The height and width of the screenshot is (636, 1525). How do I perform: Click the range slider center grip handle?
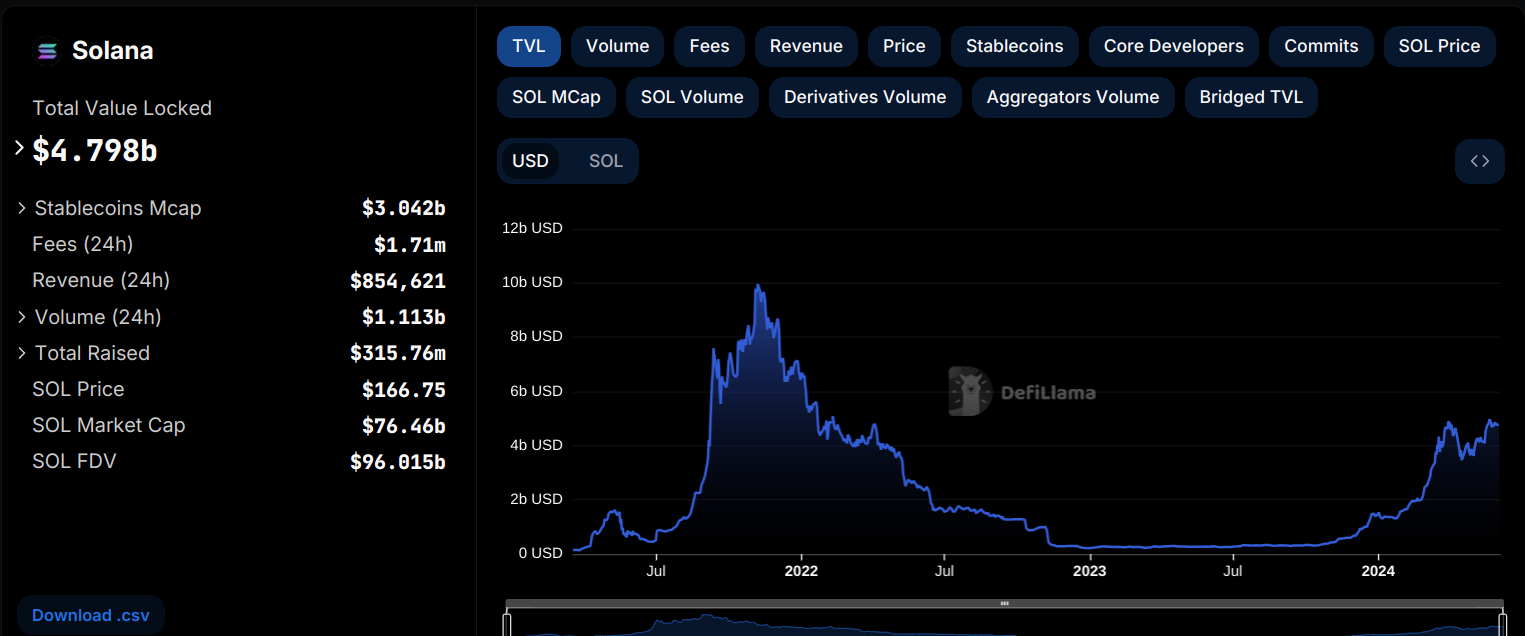[x=1004, y=604]
